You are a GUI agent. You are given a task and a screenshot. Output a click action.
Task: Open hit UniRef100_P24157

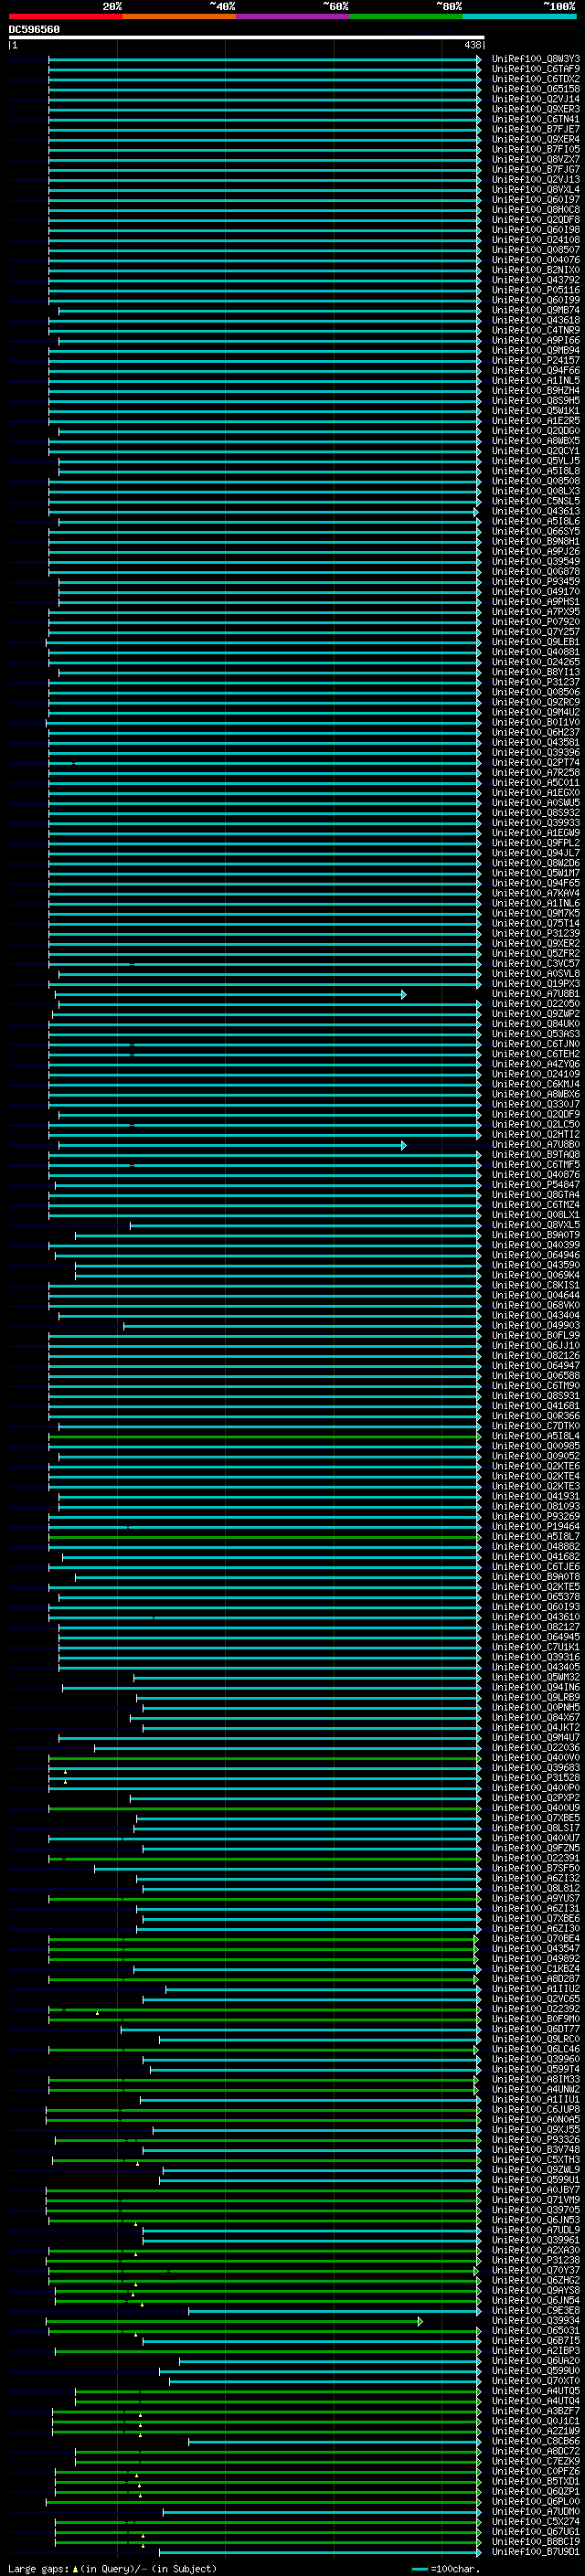pyautogui.click(x=536, y=360)
